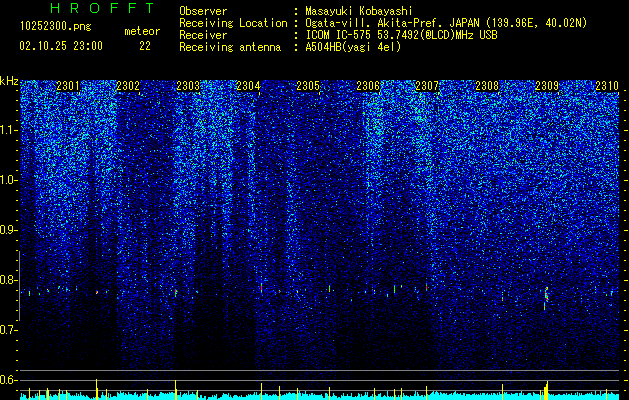Screen dimensions: 629x400
Task: Click the 0.6 kHz axis label
Action: tap(9, 380)
